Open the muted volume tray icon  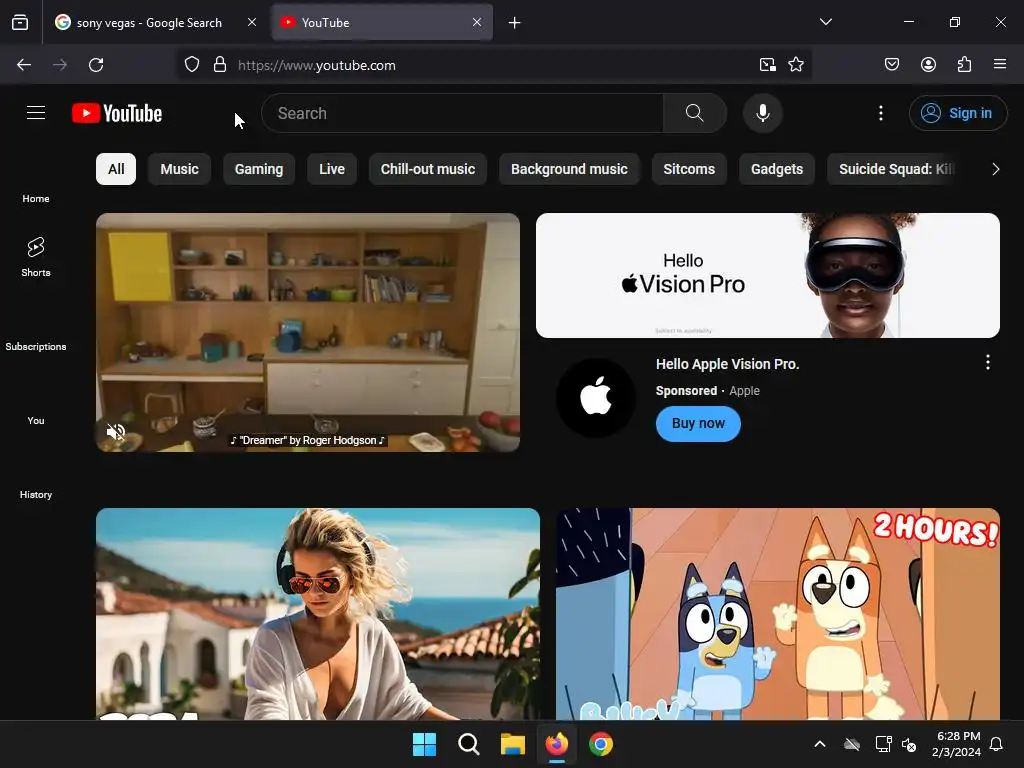908,744
